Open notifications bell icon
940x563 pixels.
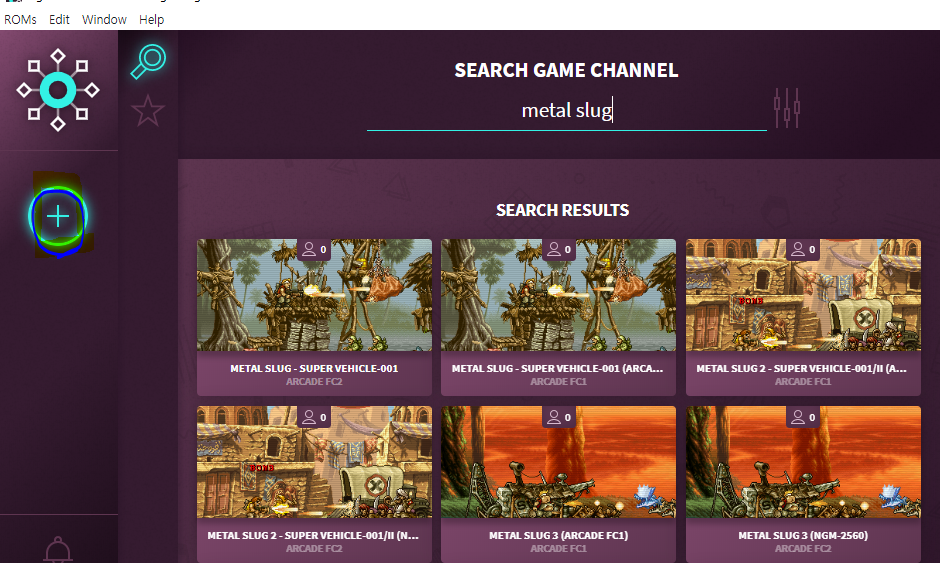pyautogui.click(x=58, y=550)
